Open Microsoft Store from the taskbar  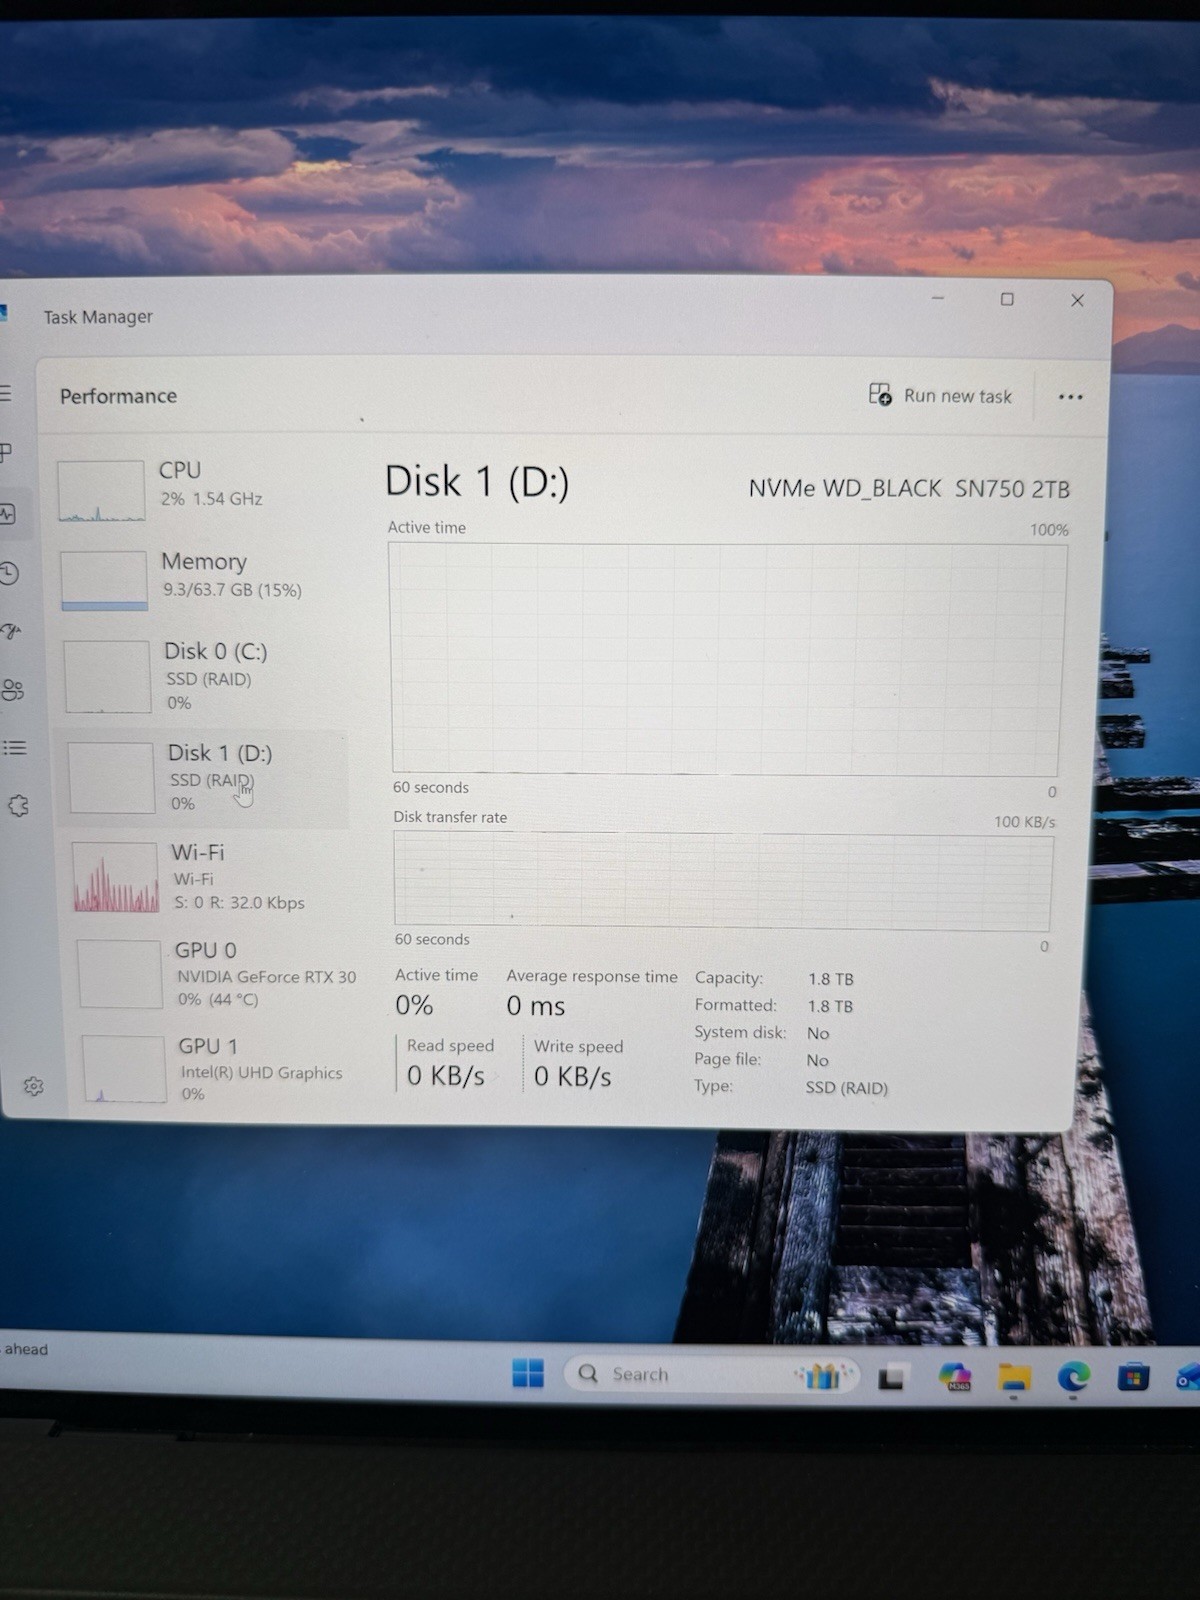1133,1378
